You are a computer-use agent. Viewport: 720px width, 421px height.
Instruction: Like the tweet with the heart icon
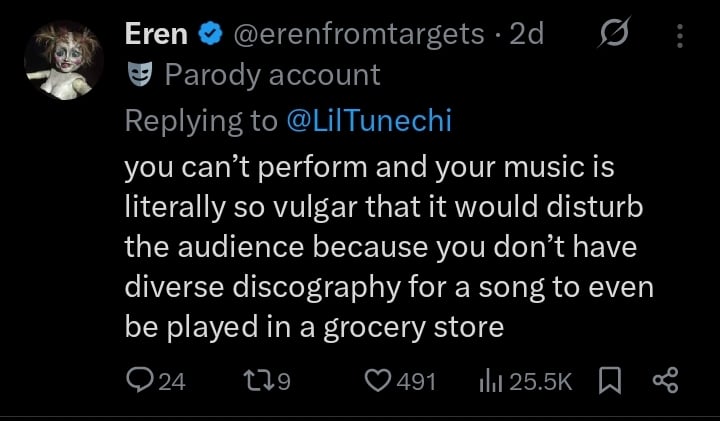point(377,380)
